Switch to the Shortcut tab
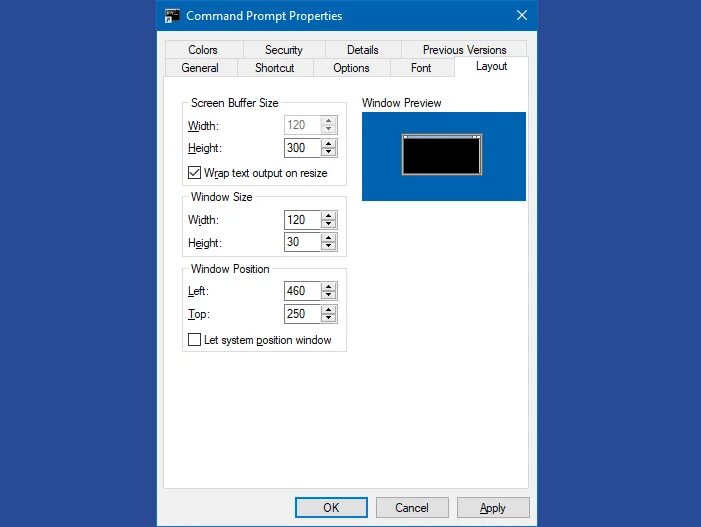 pyautogui.click(x=274, y=68)
